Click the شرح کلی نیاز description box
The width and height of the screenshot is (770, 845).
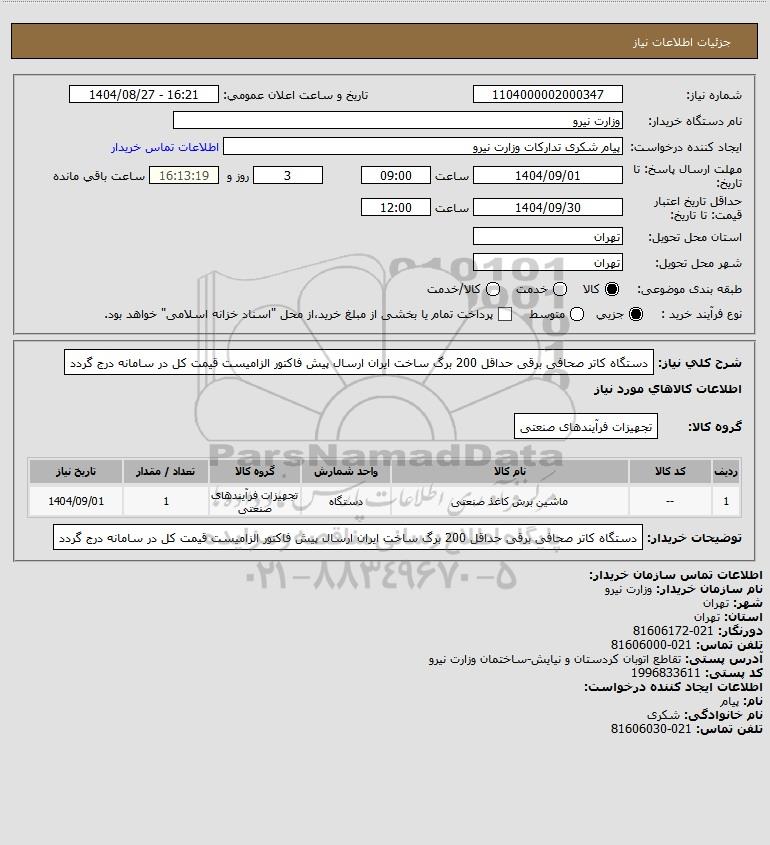pyautogui.click(x=359, y=363)
